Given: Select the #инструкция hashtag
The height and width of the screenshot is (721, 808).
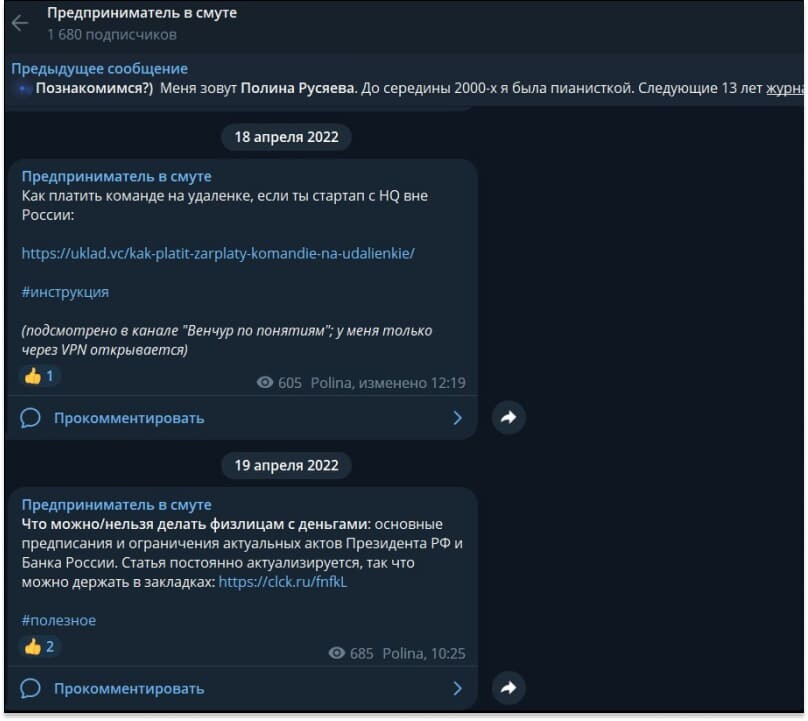Looking at the screenshot, I should tap(65, 292).
